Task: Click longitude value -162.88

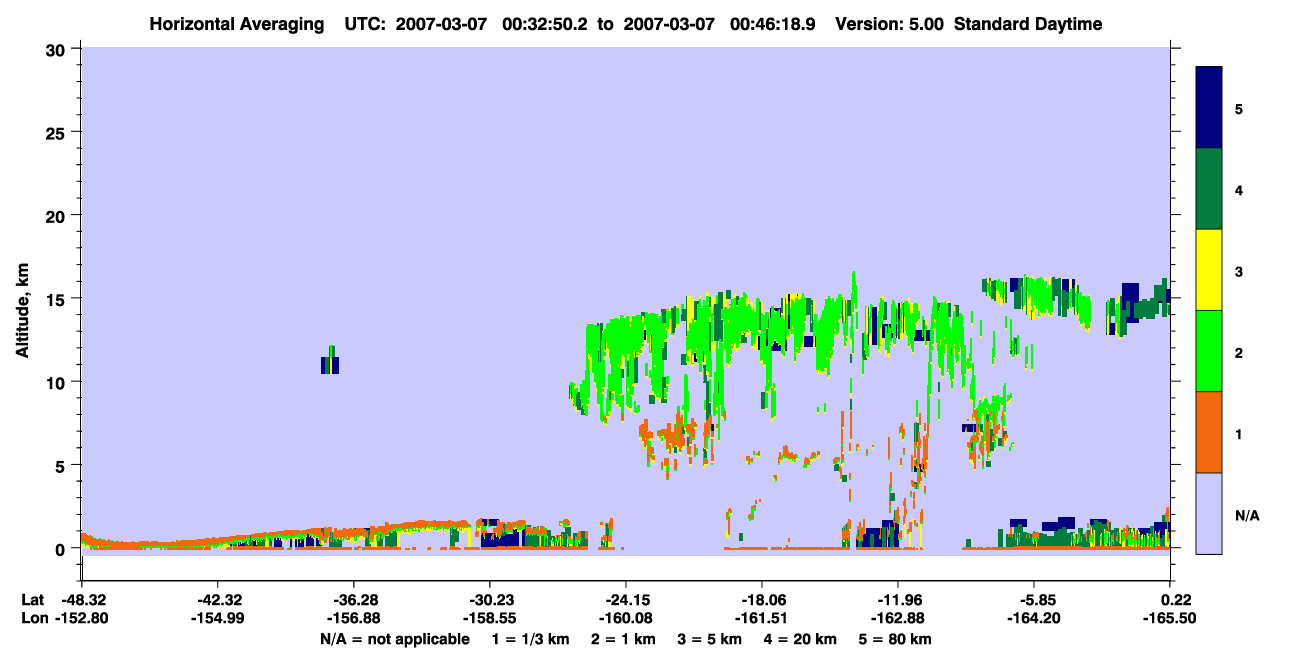Action: pos(898,617)
